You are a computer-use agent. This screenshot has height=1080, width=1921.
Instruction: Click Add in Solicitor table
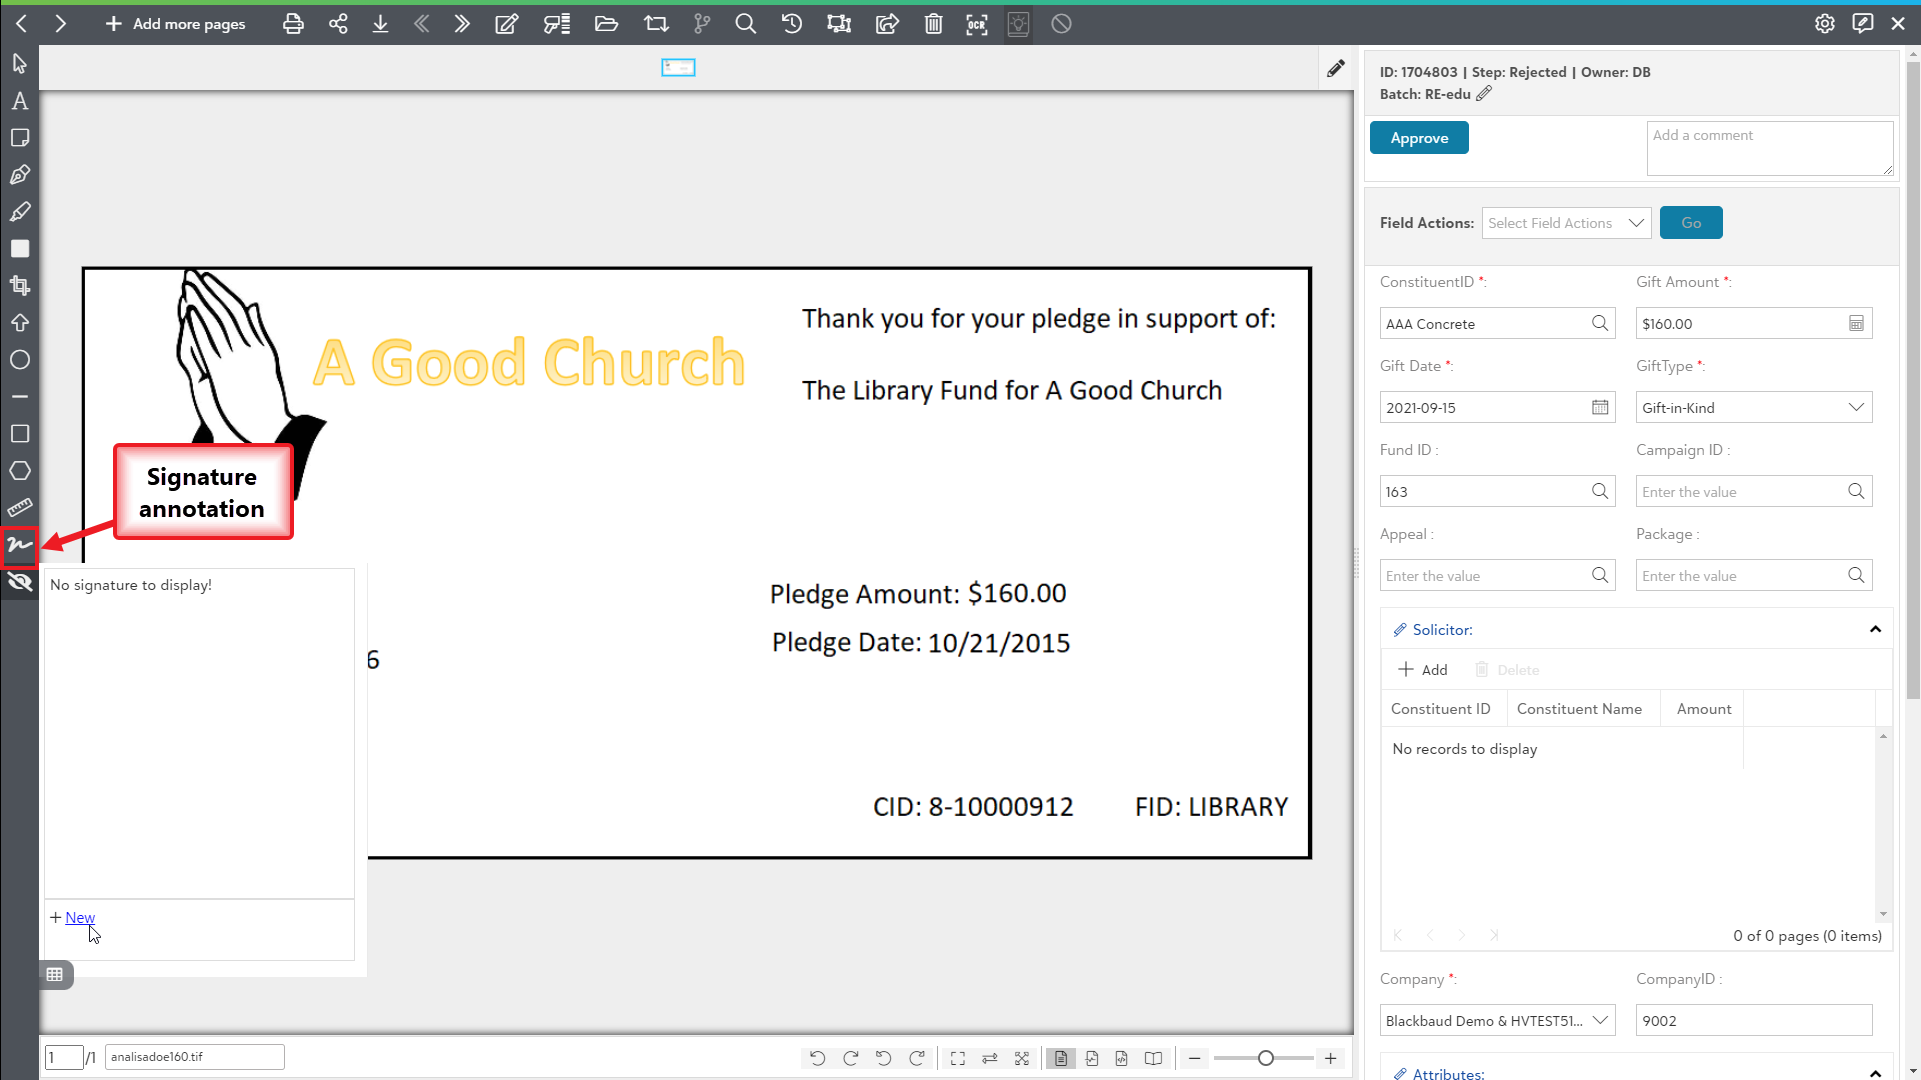click(x=1422, y=670)
